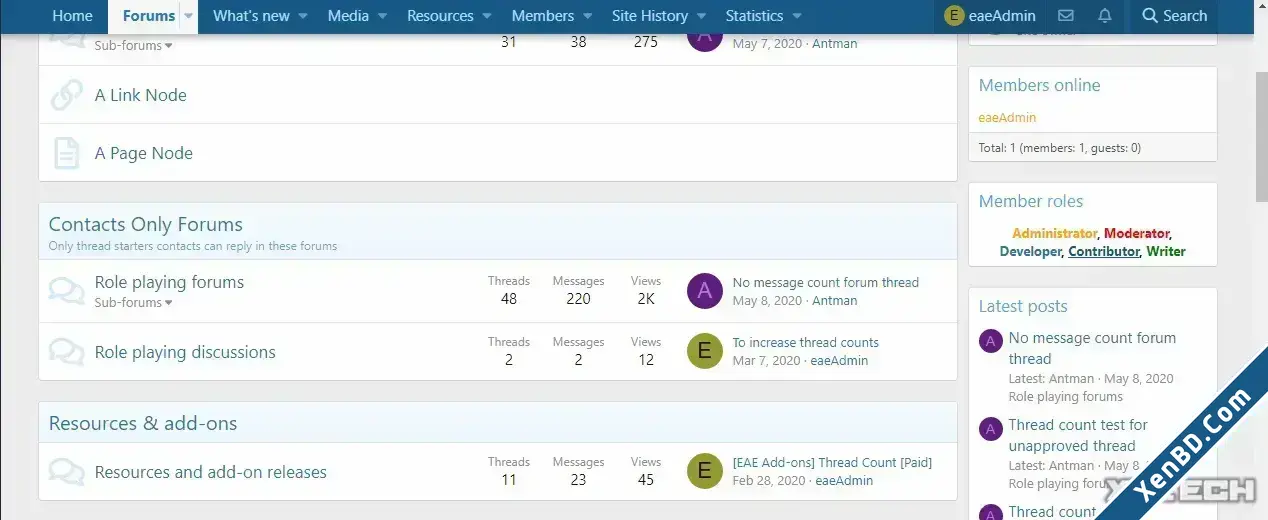
Task: Open the inbox envelope icon
Action: pos(1066,16)
